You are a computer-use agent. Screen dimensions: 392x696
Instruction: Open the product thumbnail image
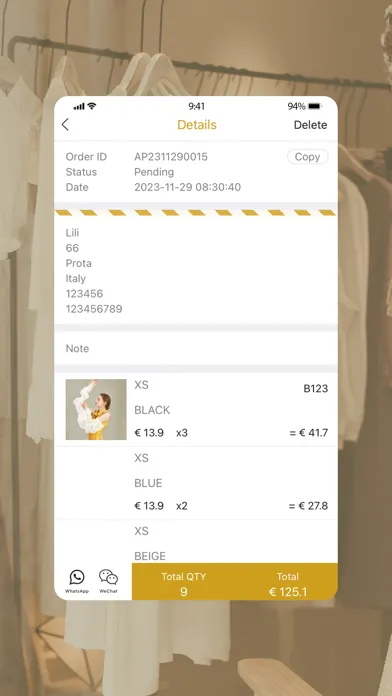(96, 409)
